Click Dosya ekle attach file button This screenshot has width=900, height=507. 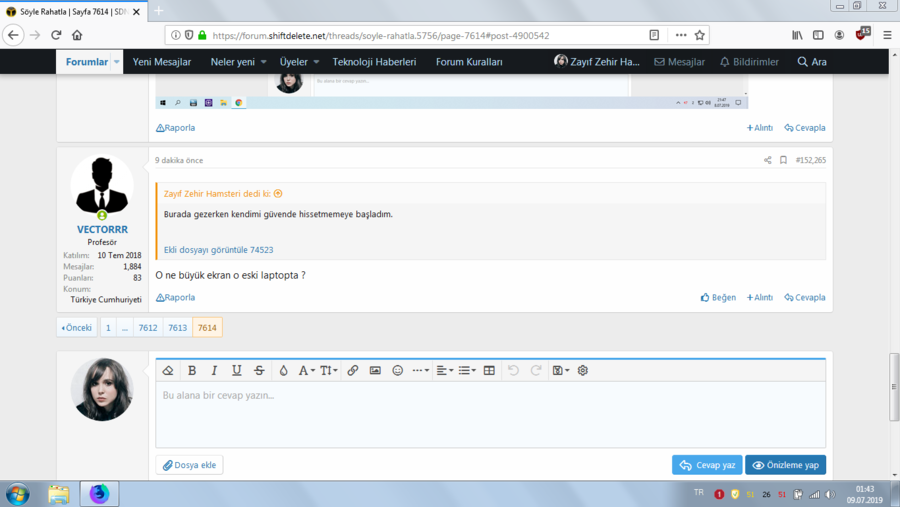coord(189,465)
